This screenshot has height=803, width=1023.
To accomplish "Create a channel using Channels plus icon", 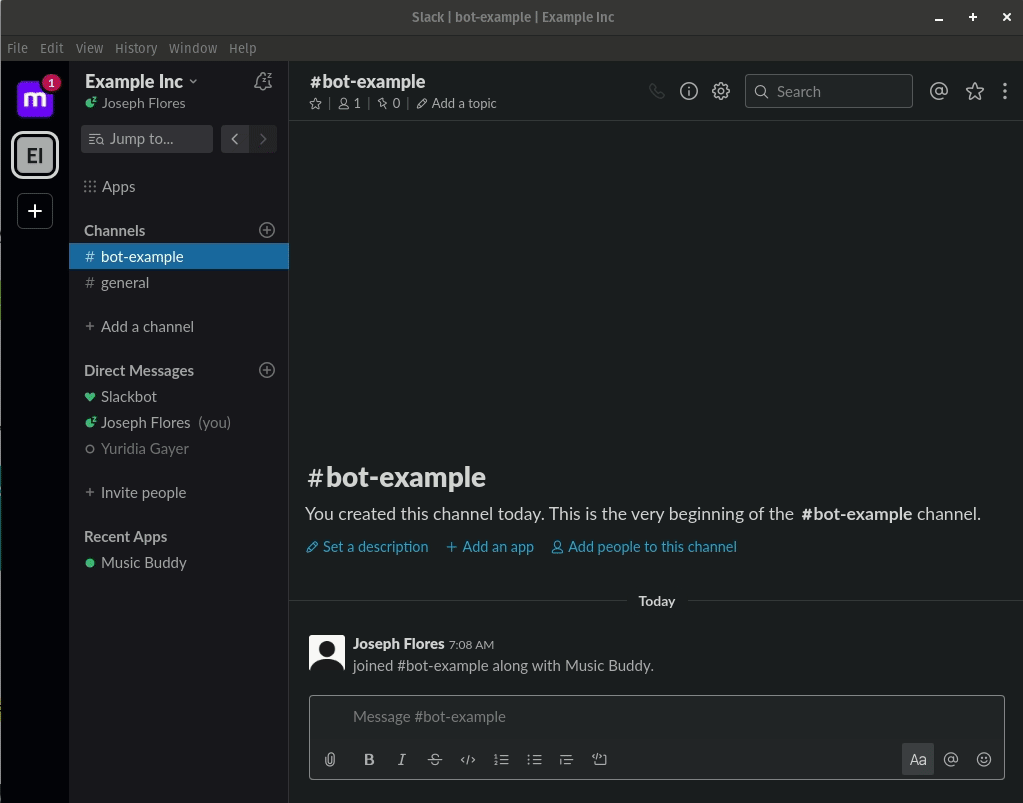I will click(x=267, y=230).
